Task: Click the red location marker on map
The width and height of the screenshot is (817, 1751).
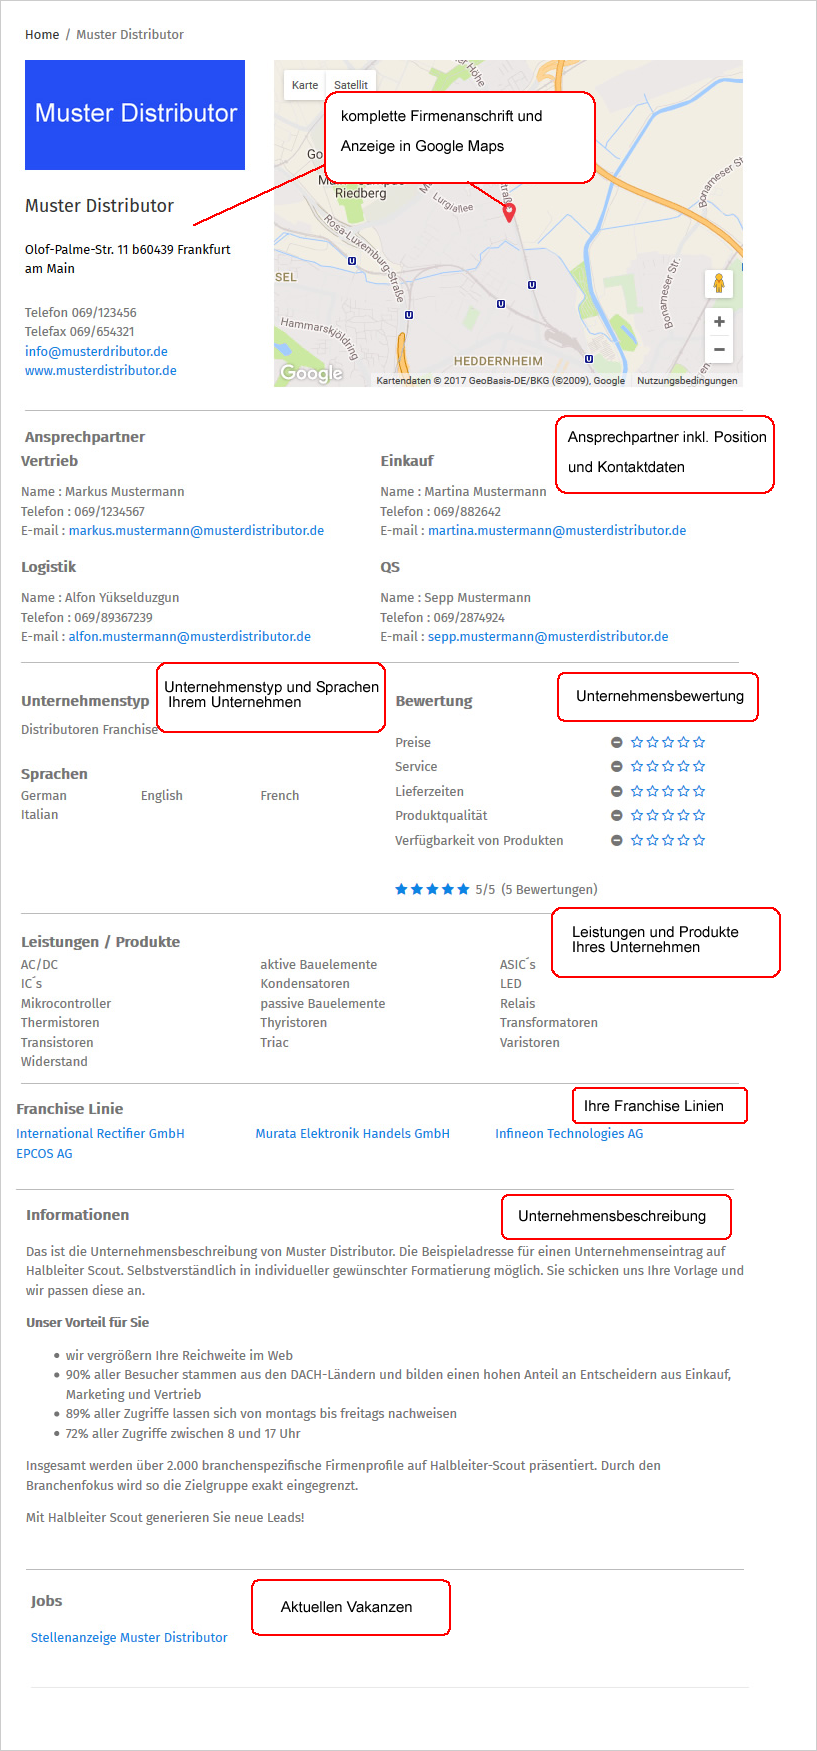Action: click(x=508, y=211)
